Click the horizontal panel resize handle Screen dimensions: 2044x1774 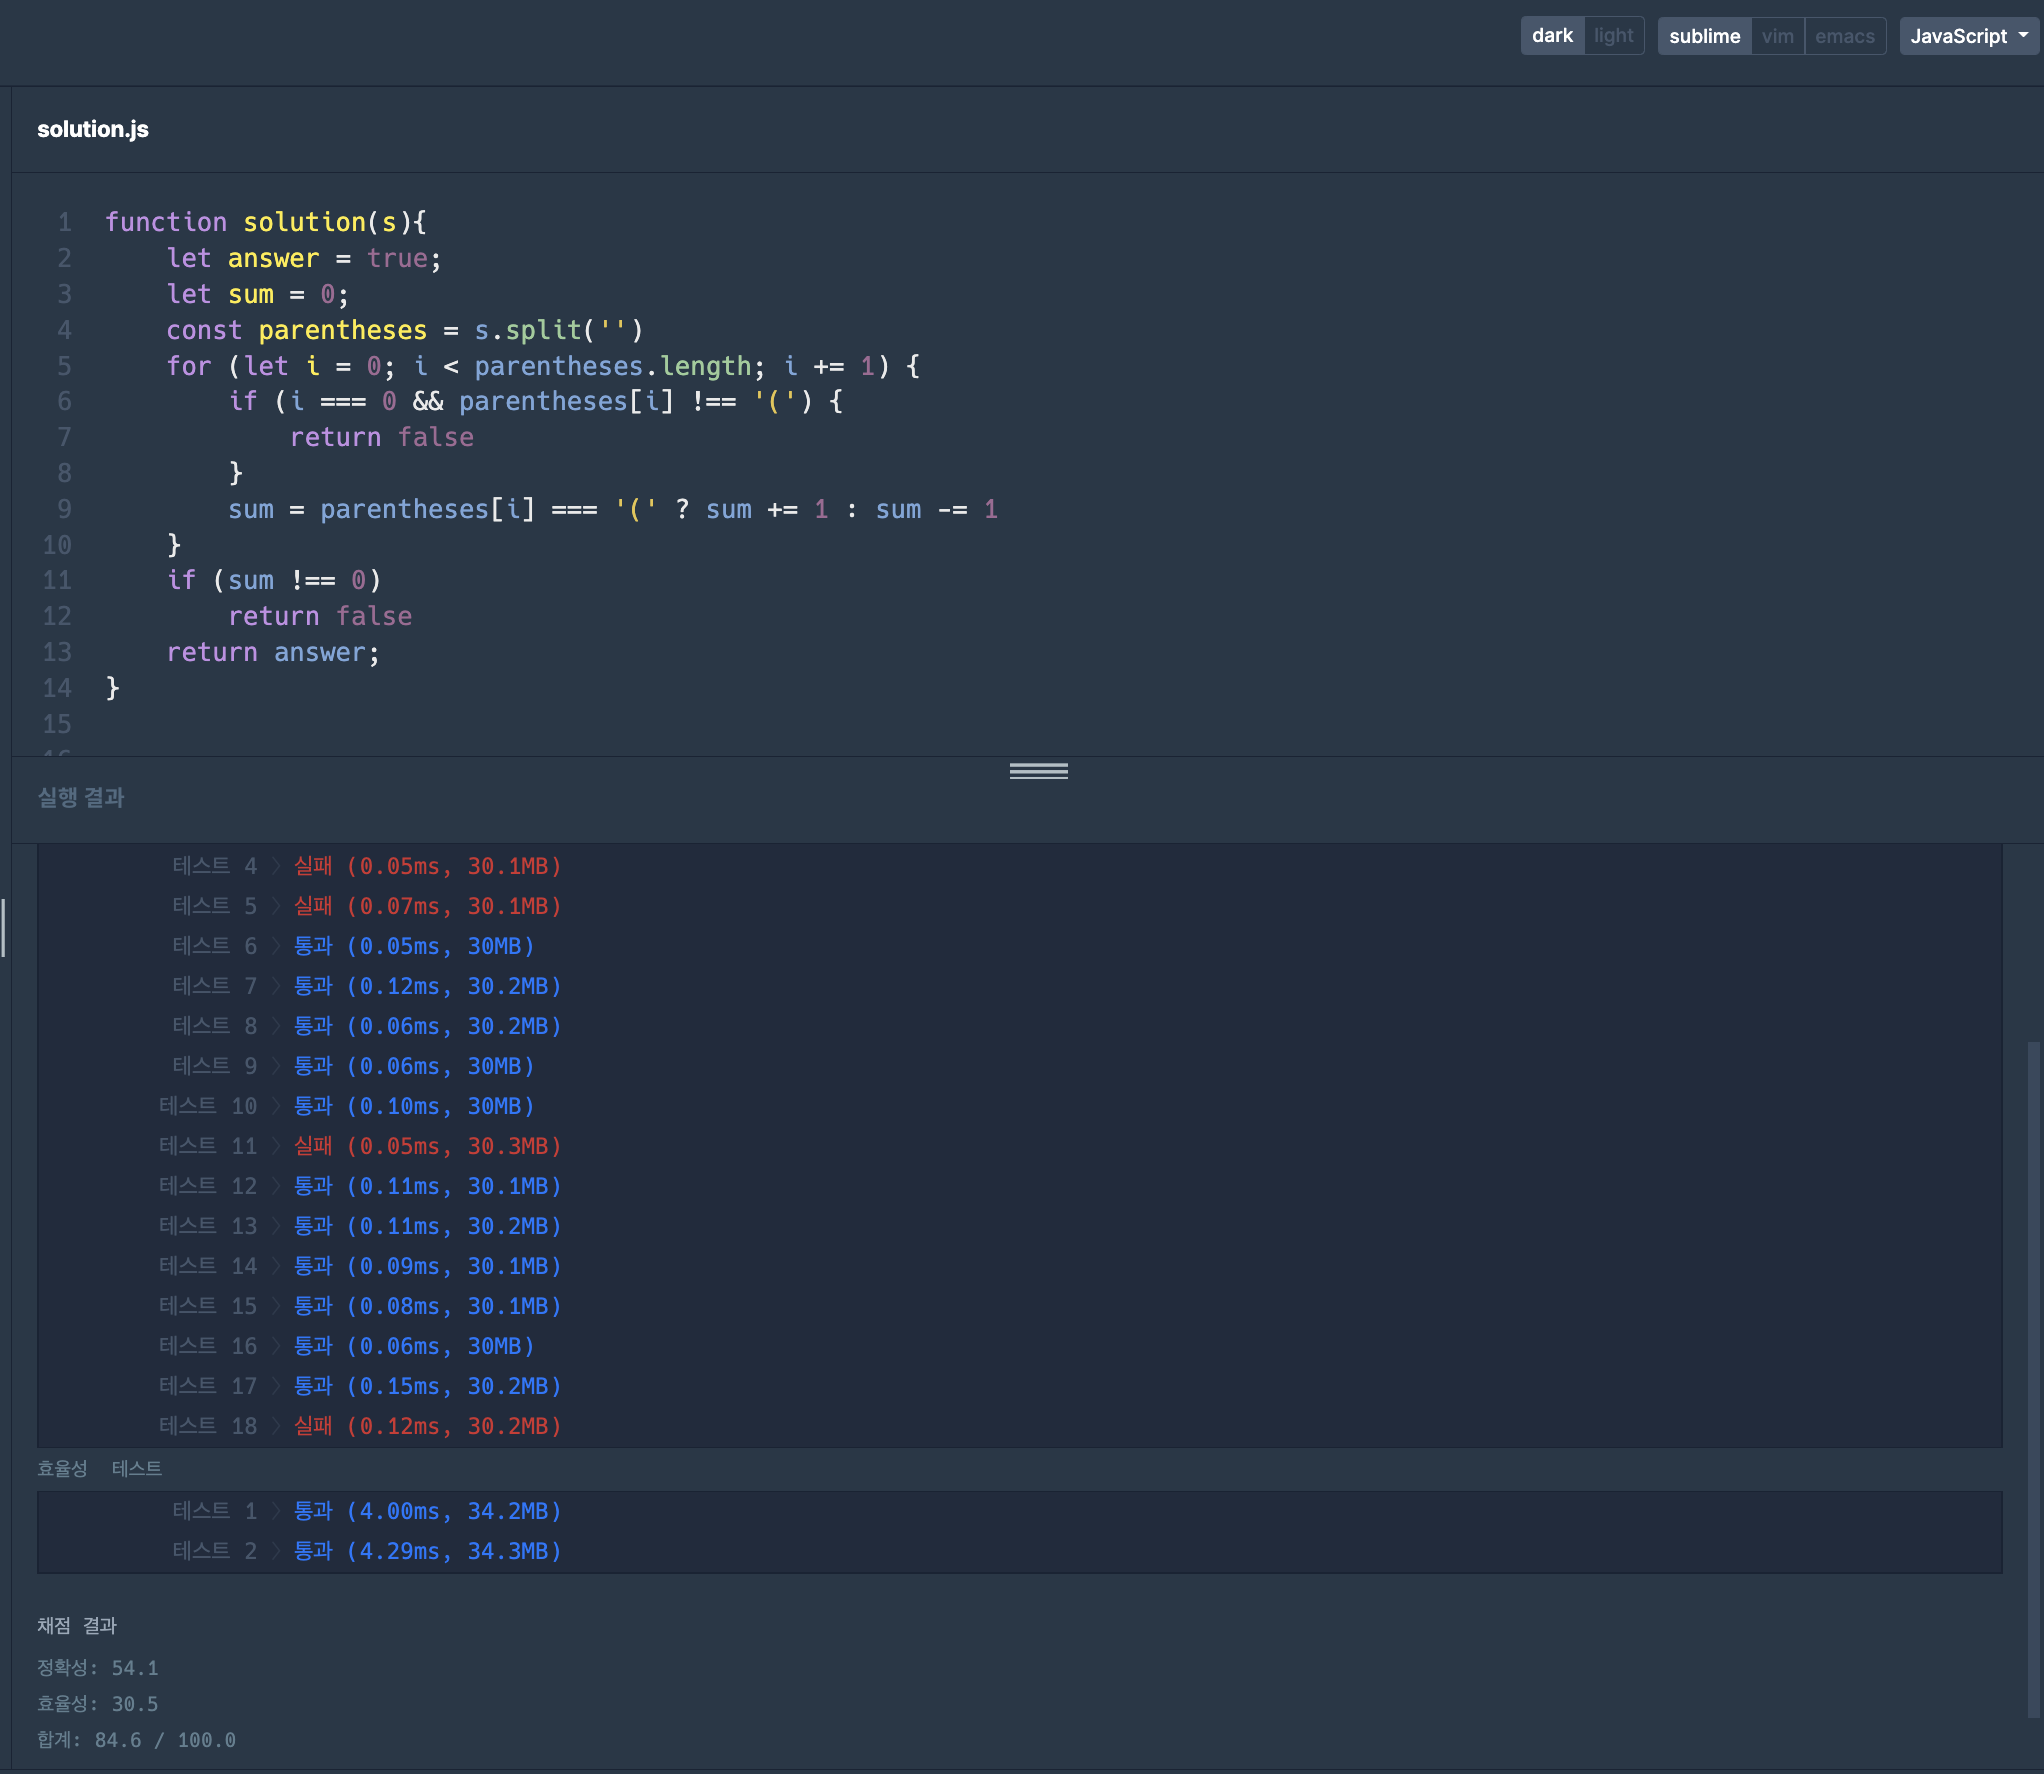tap(1038, 770)
